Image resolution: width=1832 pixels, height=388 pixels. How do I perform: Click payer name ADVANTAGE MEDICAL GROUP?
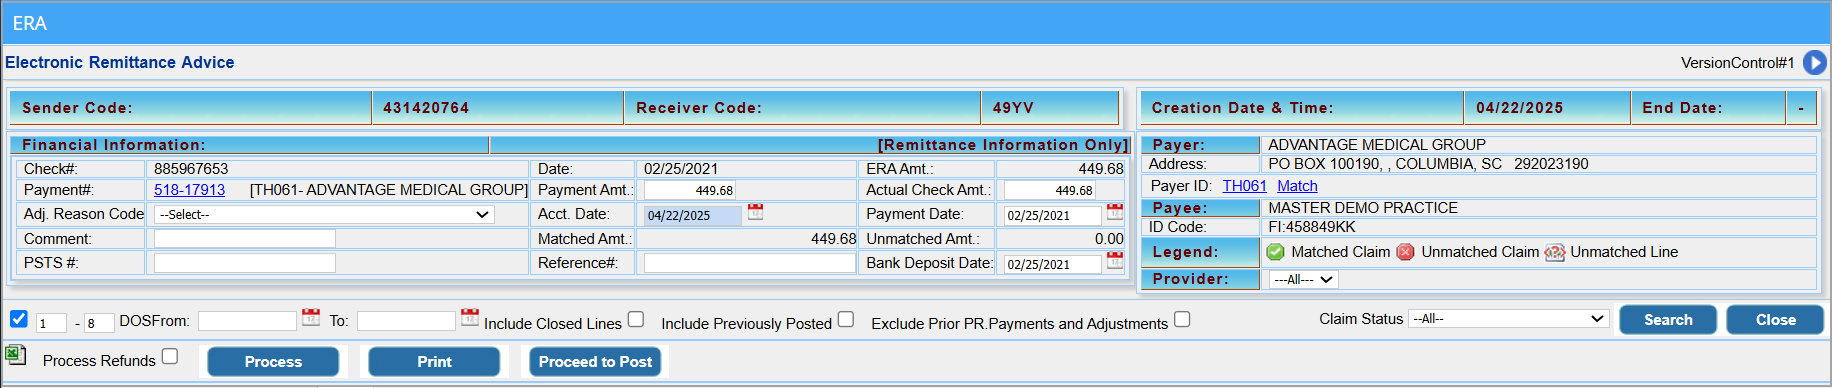pos(1377,145)
